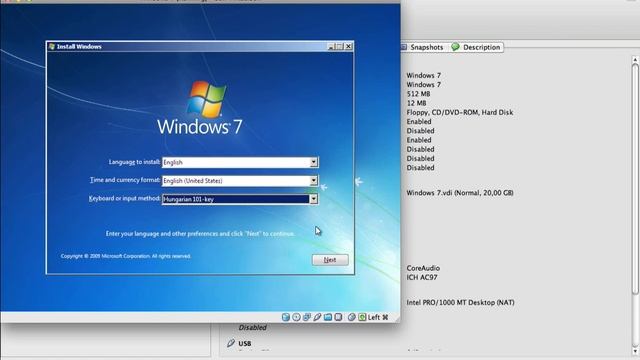Click the network adapter status icon
Viewport: 640px width, 360px height.
307,317
